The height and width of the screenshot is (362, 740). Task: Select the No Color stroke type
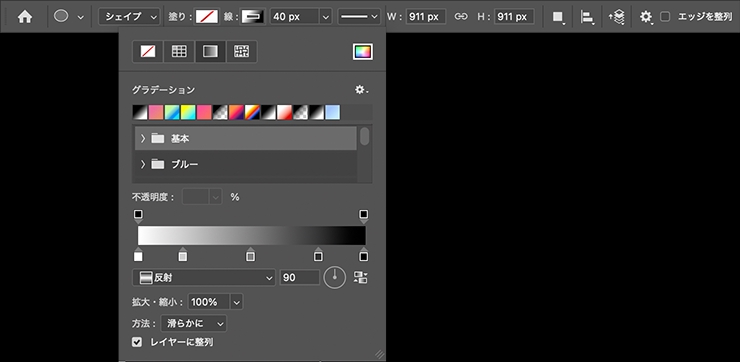(148, 51)
